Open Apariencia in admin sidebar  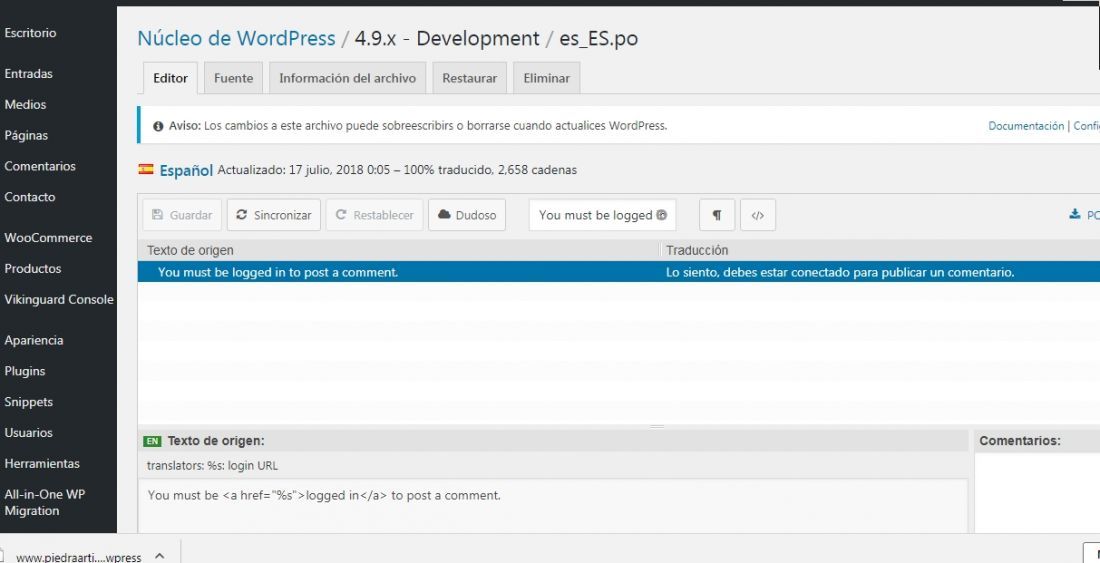[x=34, y=340]
